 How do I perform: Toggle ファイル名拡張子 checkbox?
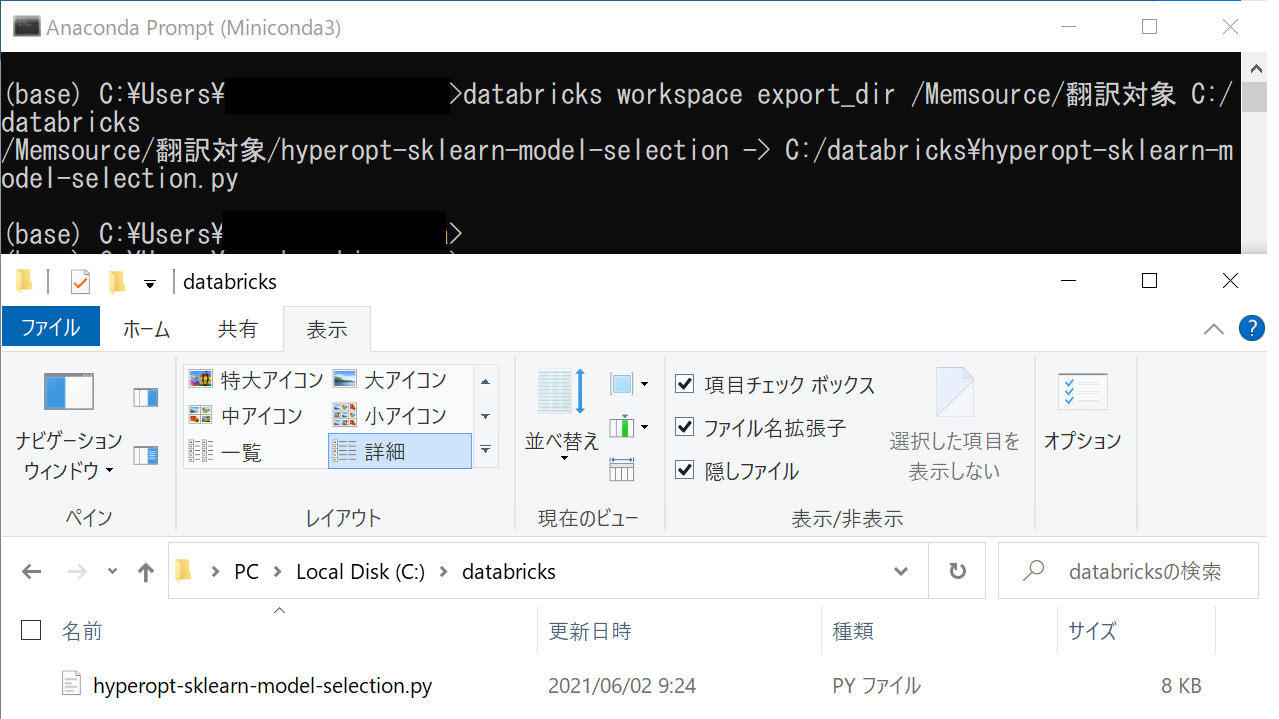[685, 427]
